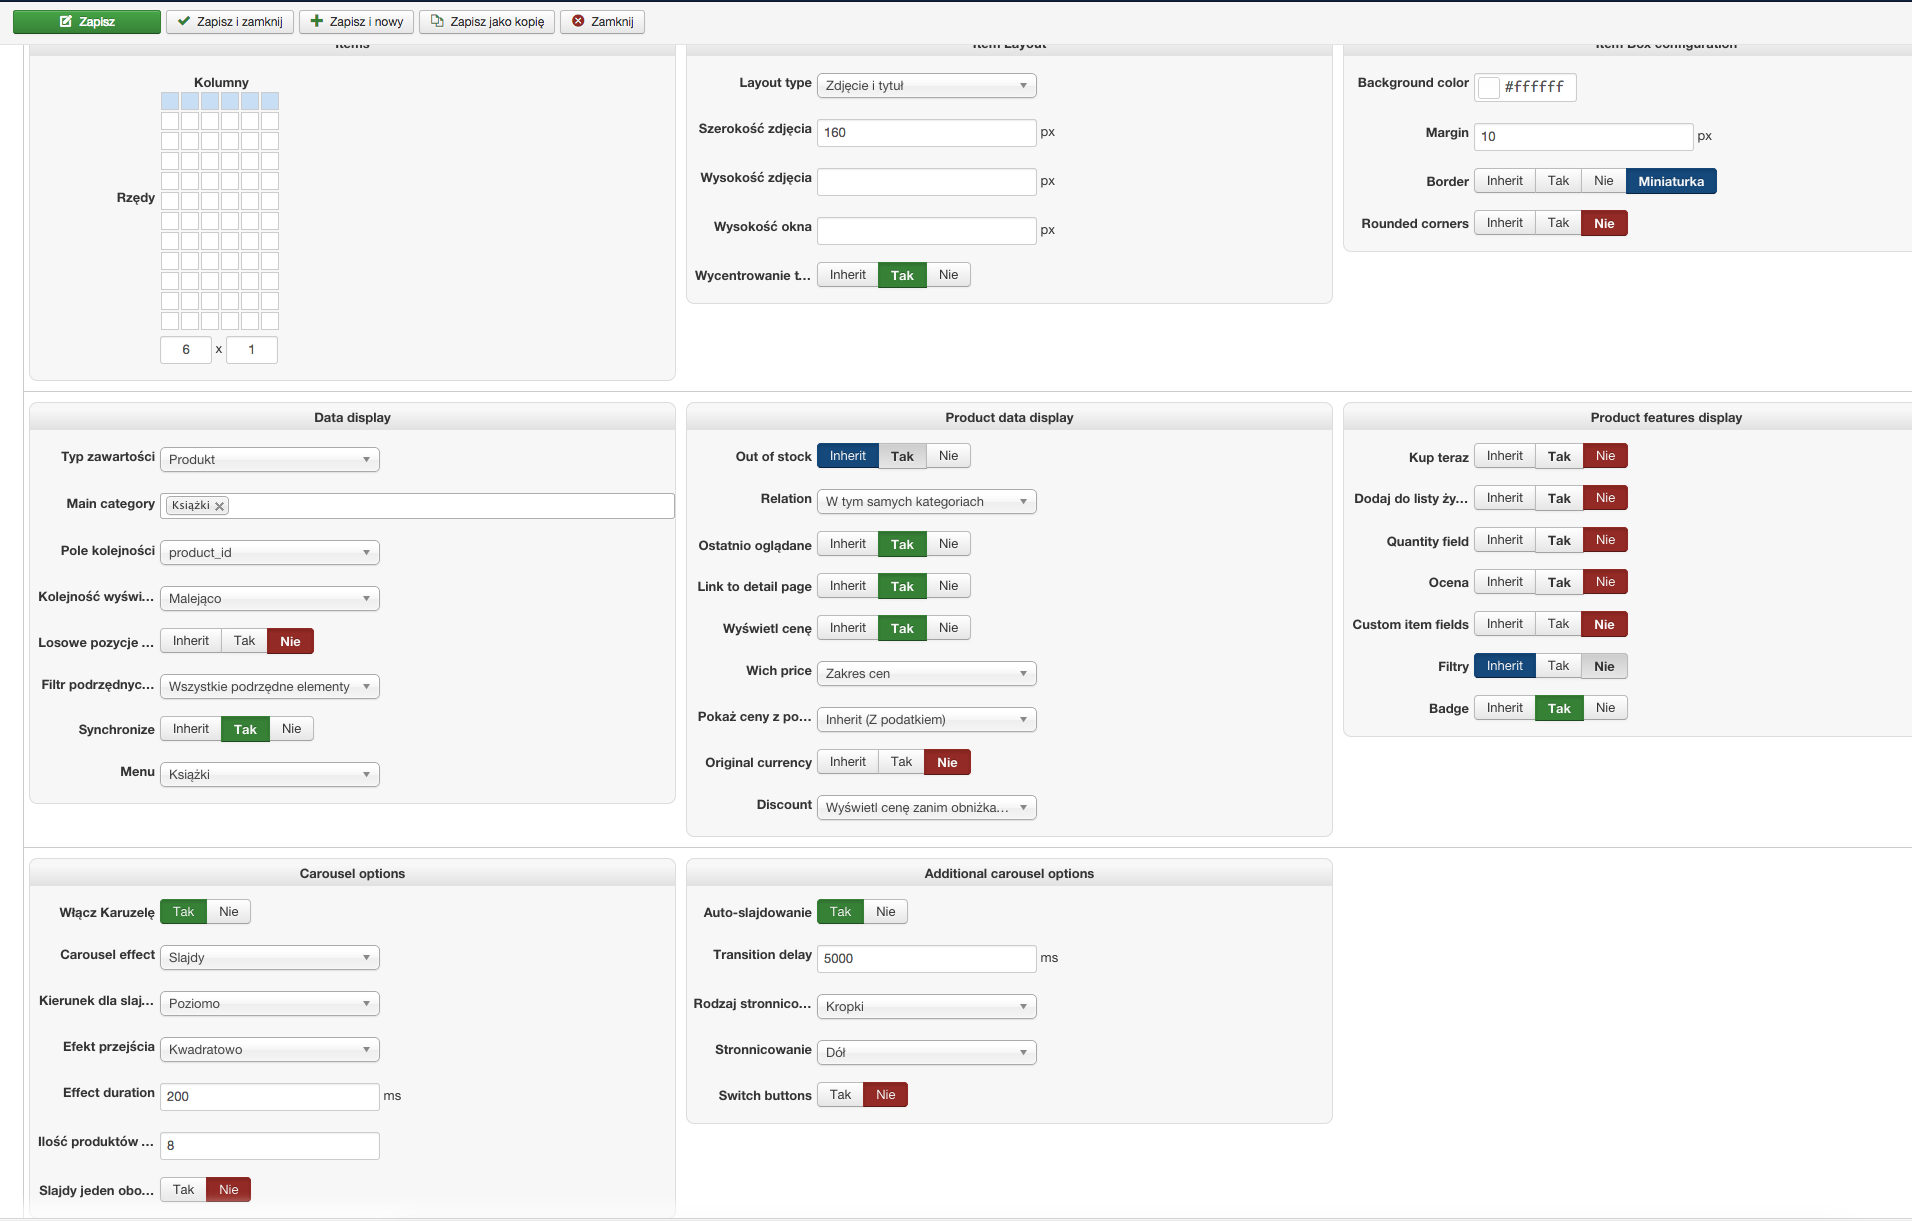Expand the Filtr podrzędnych dropdown
Screen dimensions: 1912x1221
[x=270, y=687]
